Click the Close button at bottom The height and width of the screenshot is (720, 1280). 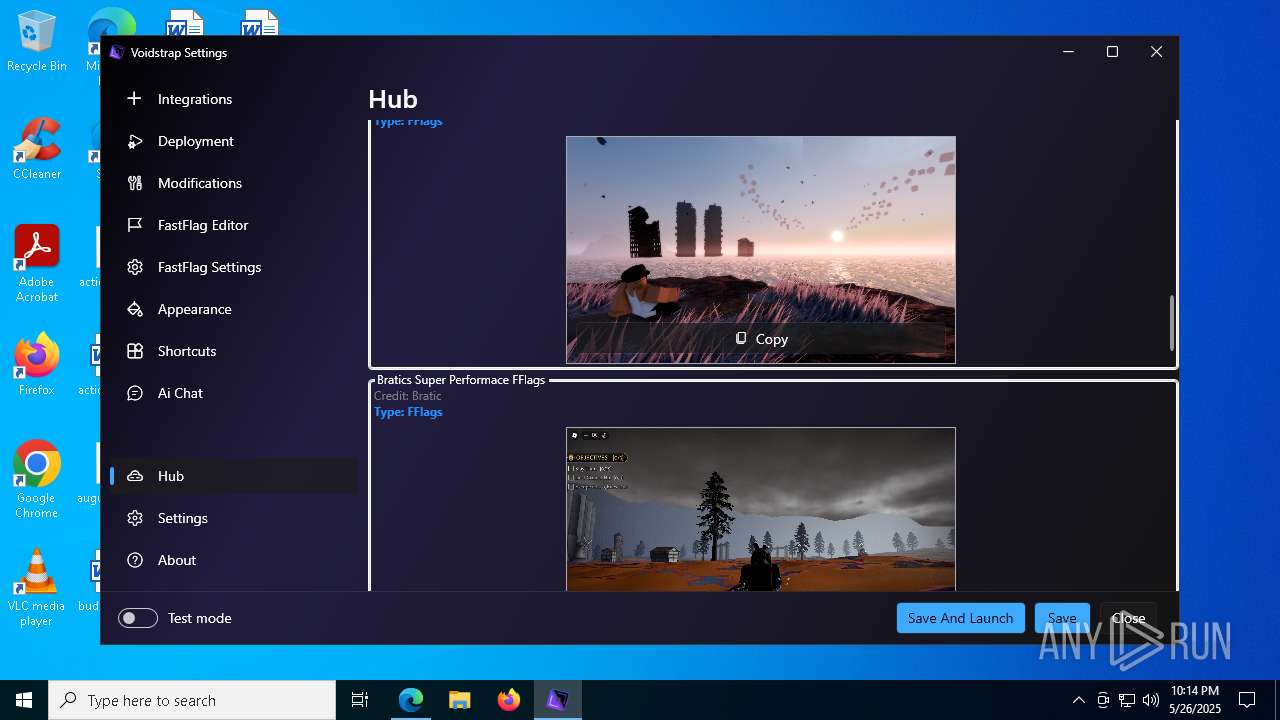[1128, 618]
